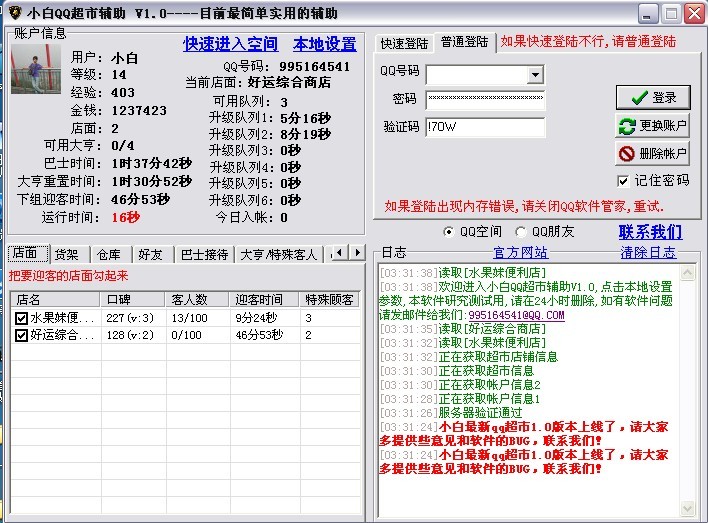Open the 官方网站 link

[521, 252]
